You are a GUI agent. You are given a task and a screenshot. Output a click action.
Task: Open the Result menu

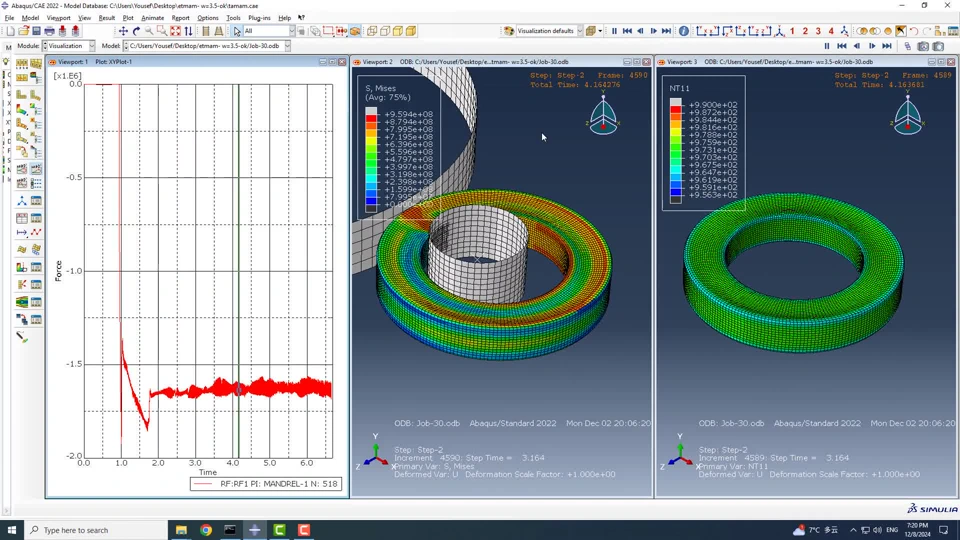106,18
